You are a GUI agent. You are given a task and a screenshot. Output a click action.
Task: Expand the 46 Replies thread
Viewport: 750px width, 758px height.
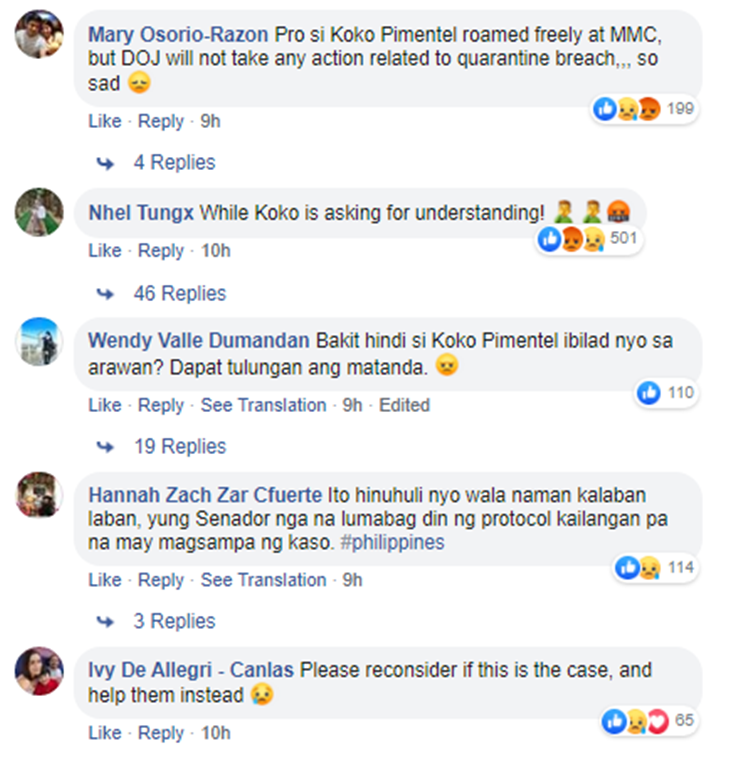(x=179, y=293)
